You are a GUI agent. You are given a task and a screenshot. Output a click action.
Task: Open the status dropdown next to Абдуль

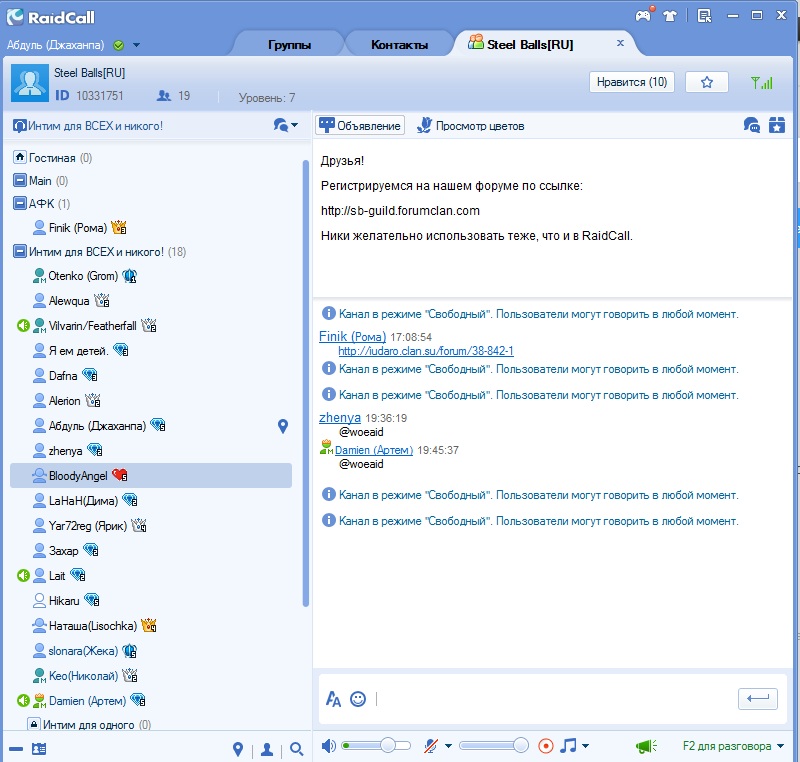coord(136,45)
